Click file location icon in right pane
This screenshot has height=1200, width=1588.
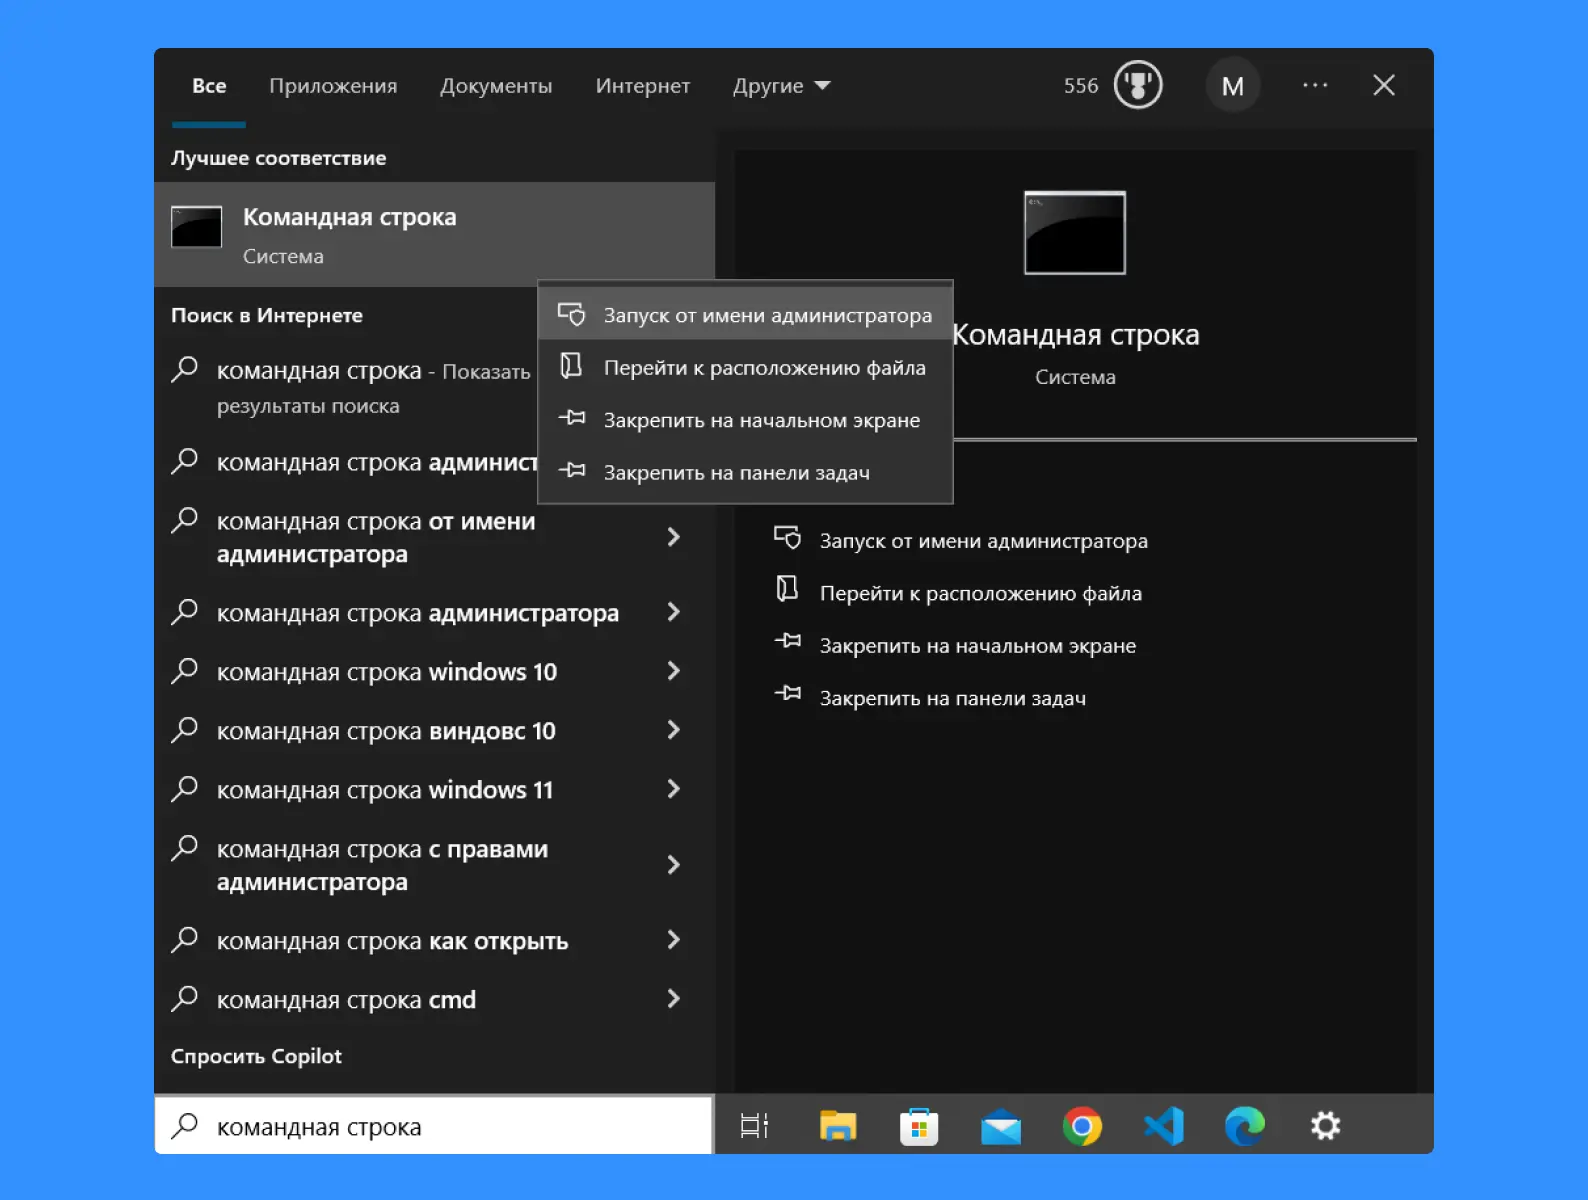tap(788, 589)
